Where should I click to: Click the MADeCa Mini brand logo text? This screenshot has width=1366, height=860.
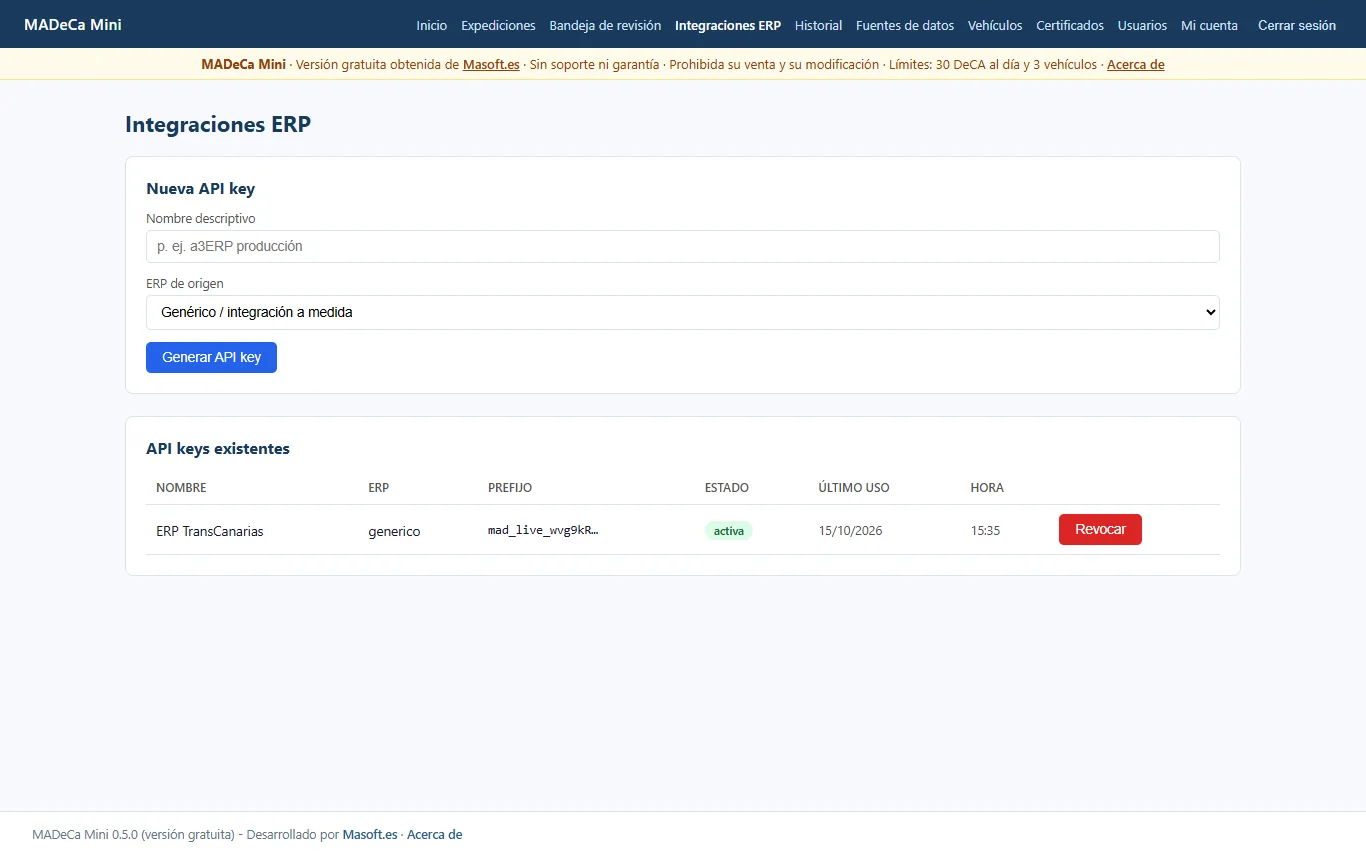(73, 24)
